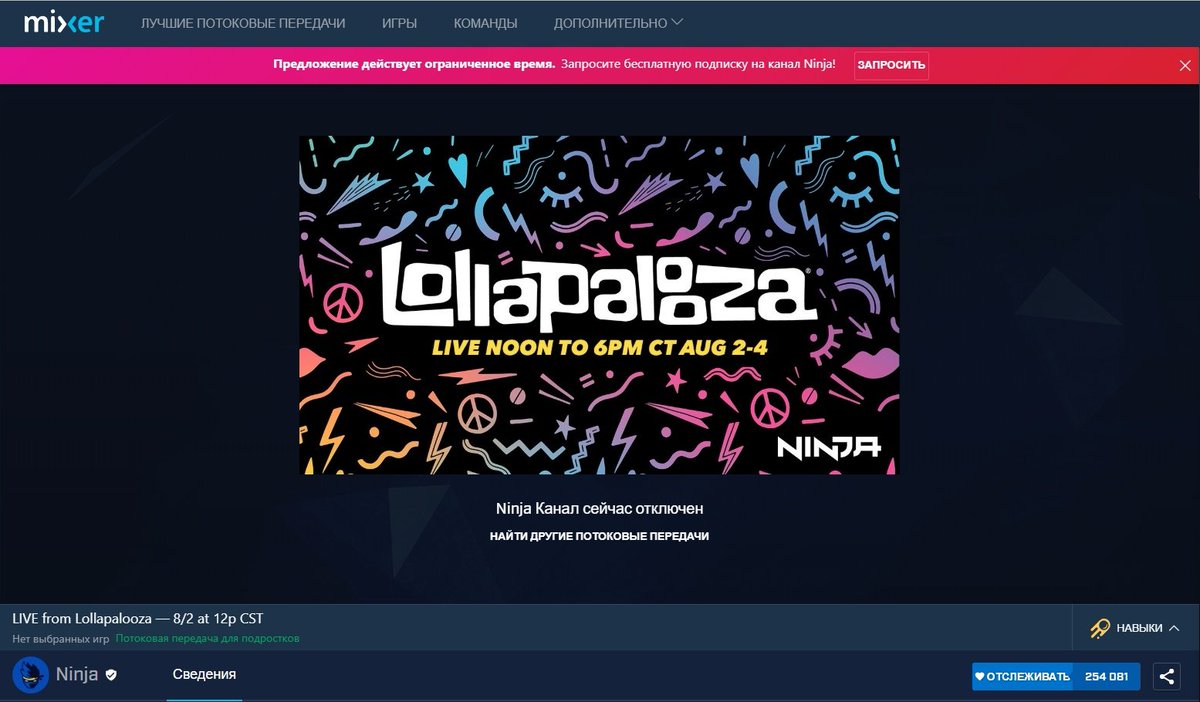Click the ОТСЛЕЖИВАТЬ follow button
The width and height of the screenshot is (1200, 702).
click(x=1023, y=677)
